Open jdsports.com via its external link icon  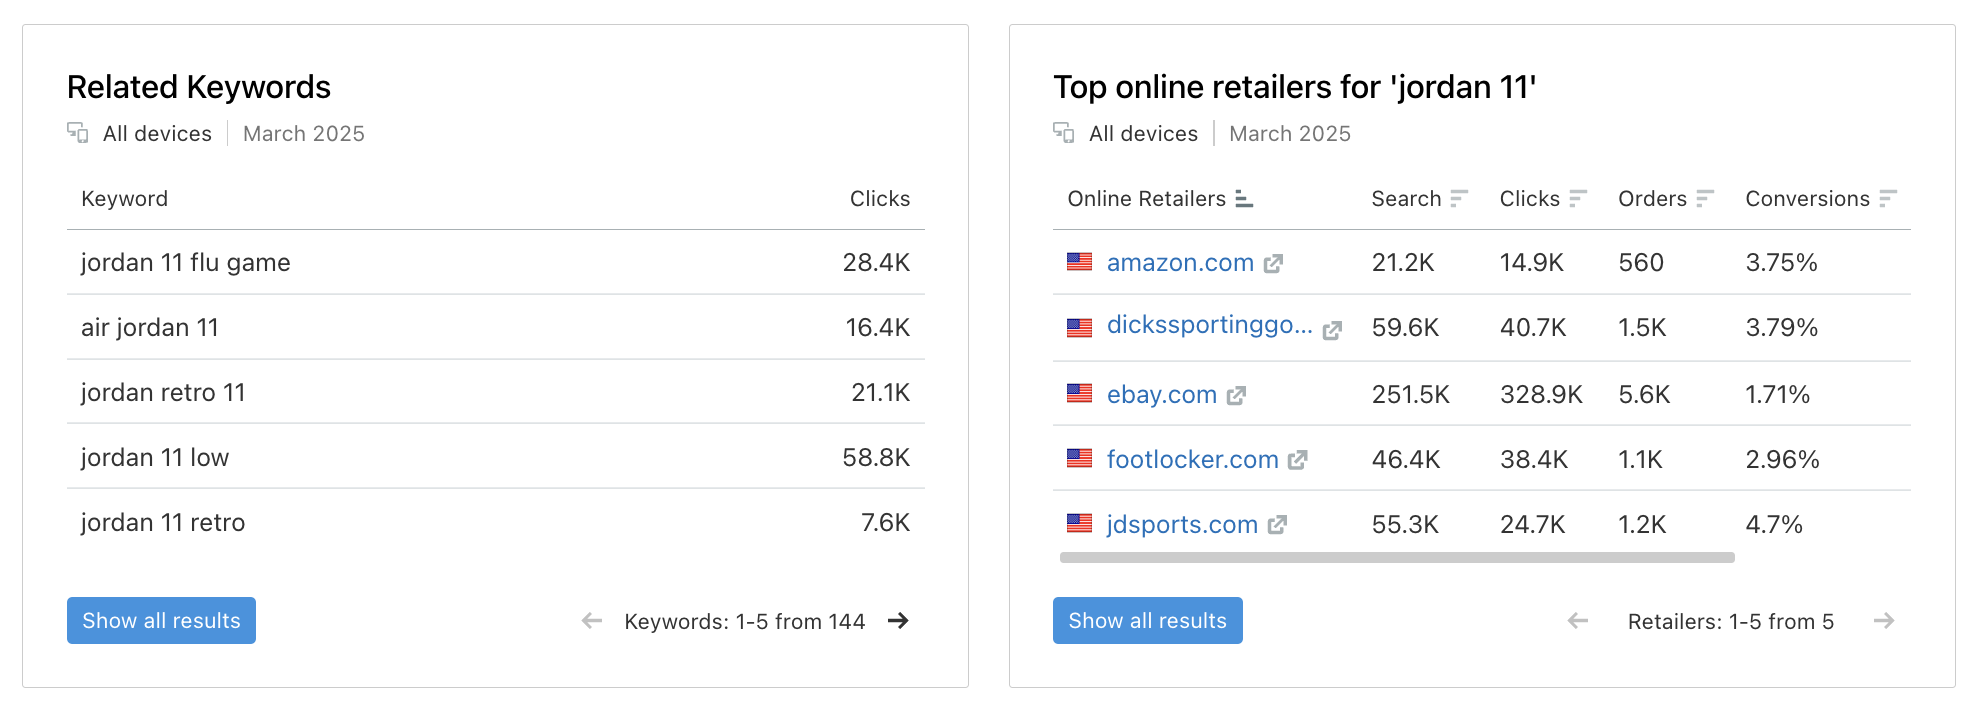pos(1277,523)
